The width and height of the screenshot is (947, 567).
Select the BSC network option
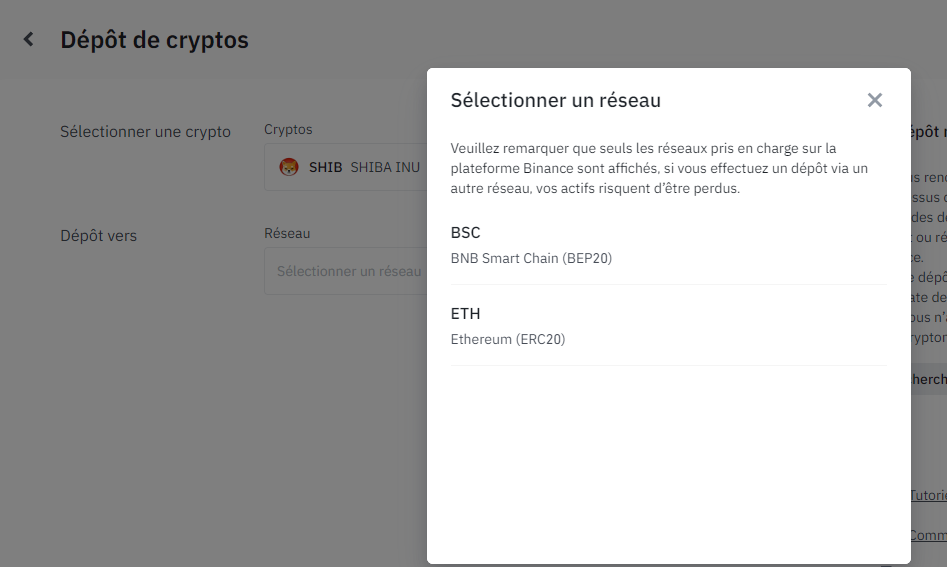click(668, 245)
